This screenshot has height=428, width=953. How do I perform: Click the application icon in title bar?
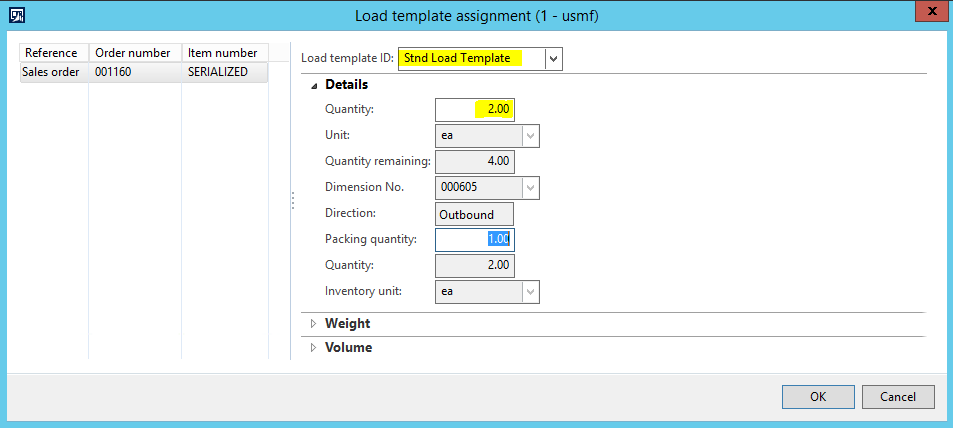click(16, 15)
